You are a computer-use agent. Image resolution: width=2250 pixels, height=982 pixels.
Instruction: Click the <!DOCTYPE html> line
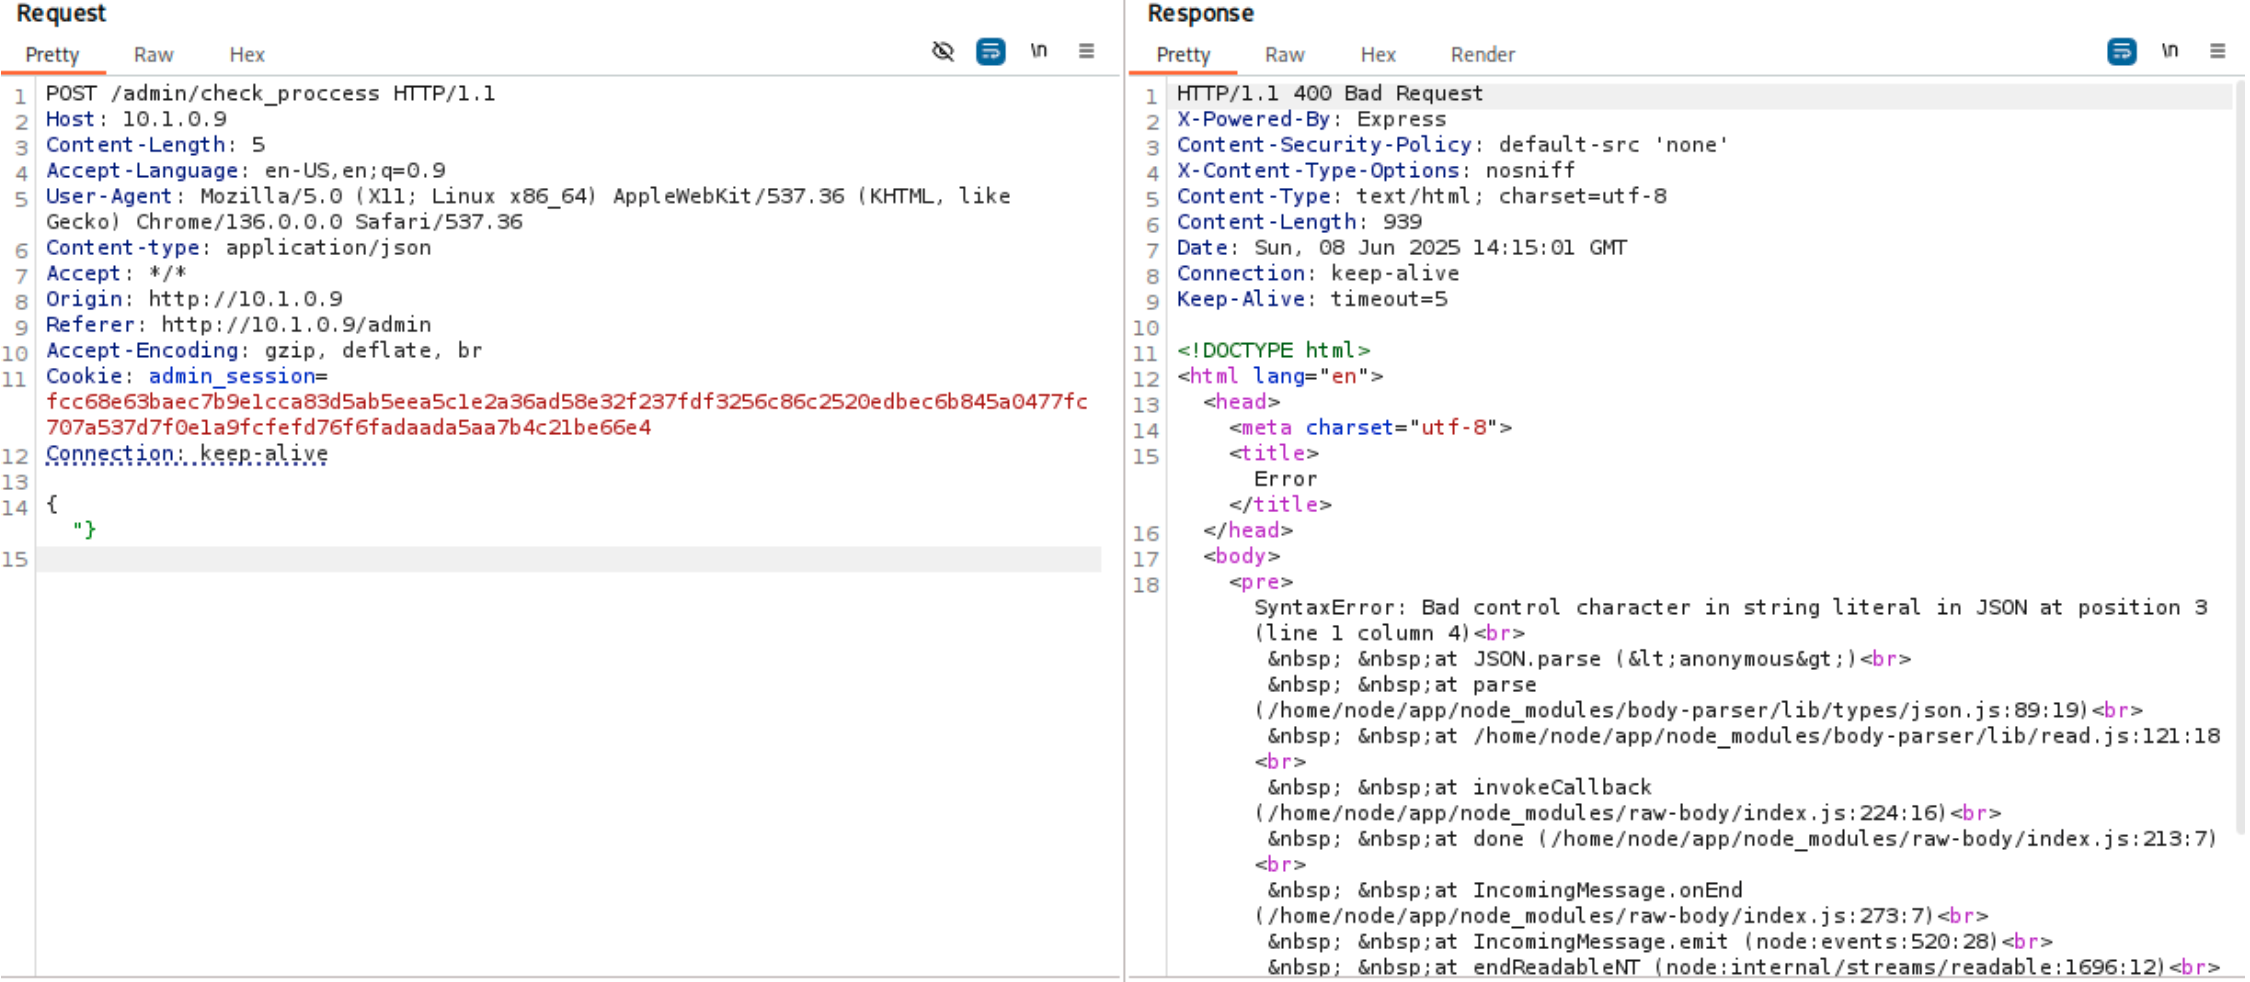1273,350
